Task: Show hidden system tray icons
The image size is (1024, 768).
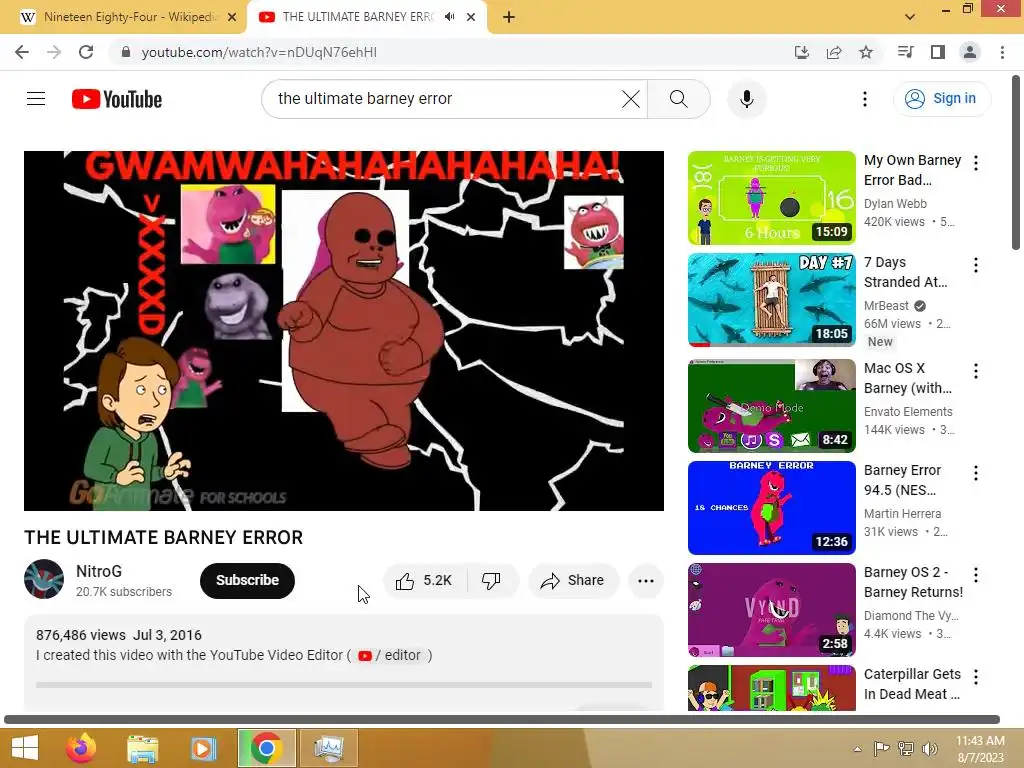Action: click(x=857, y=749)
